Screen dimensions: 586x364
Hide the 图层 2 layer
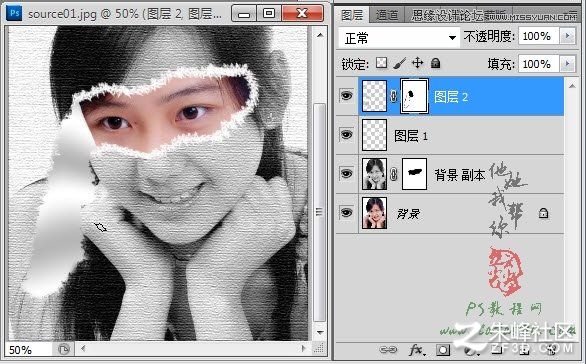click(346, 96)
